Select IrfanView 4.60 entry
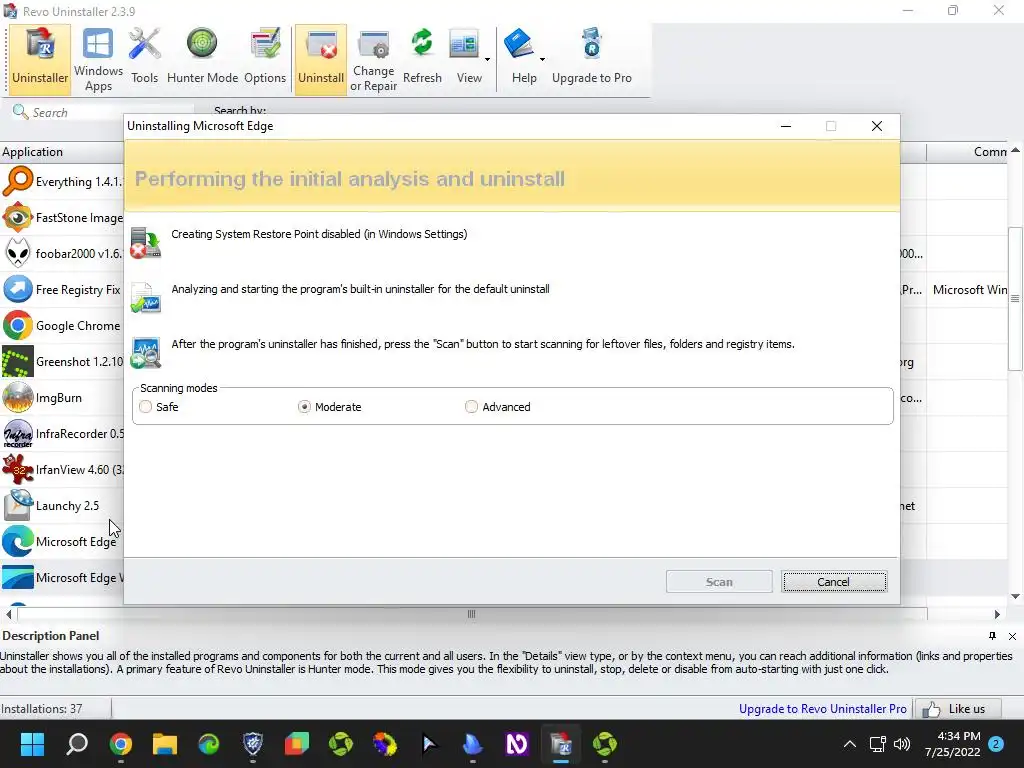 (62, 470)
